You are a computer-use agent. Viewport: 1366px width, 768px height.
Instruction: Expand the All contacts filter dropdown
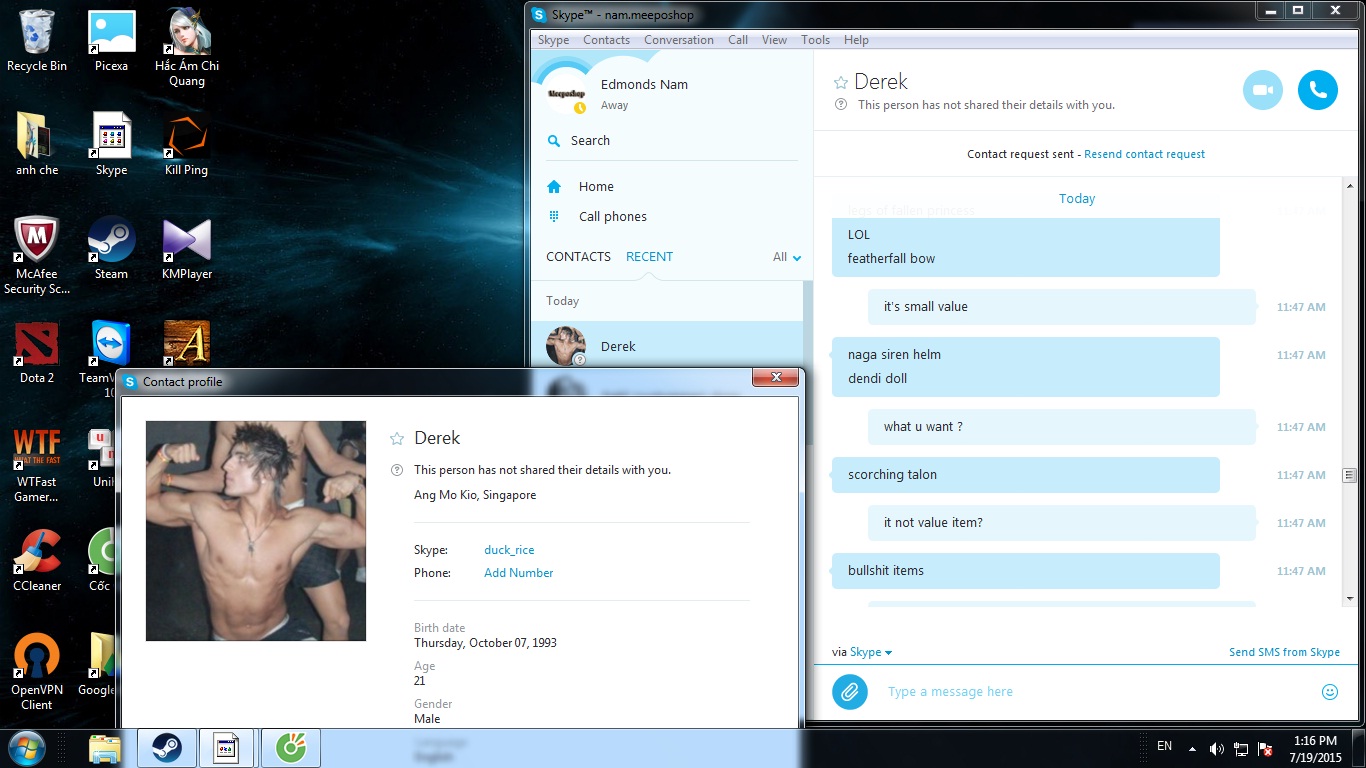point(787,257)
